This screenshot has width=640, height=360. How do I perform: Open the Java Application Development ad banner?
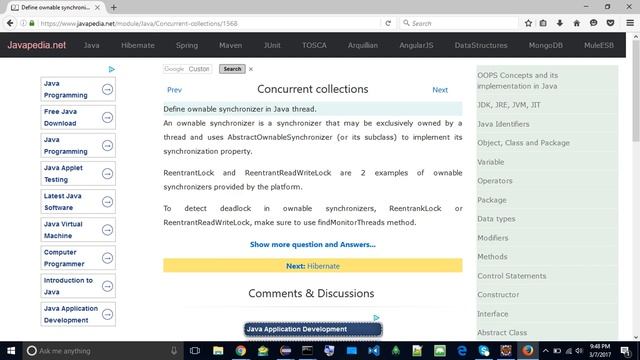click(x=313, y=329)
